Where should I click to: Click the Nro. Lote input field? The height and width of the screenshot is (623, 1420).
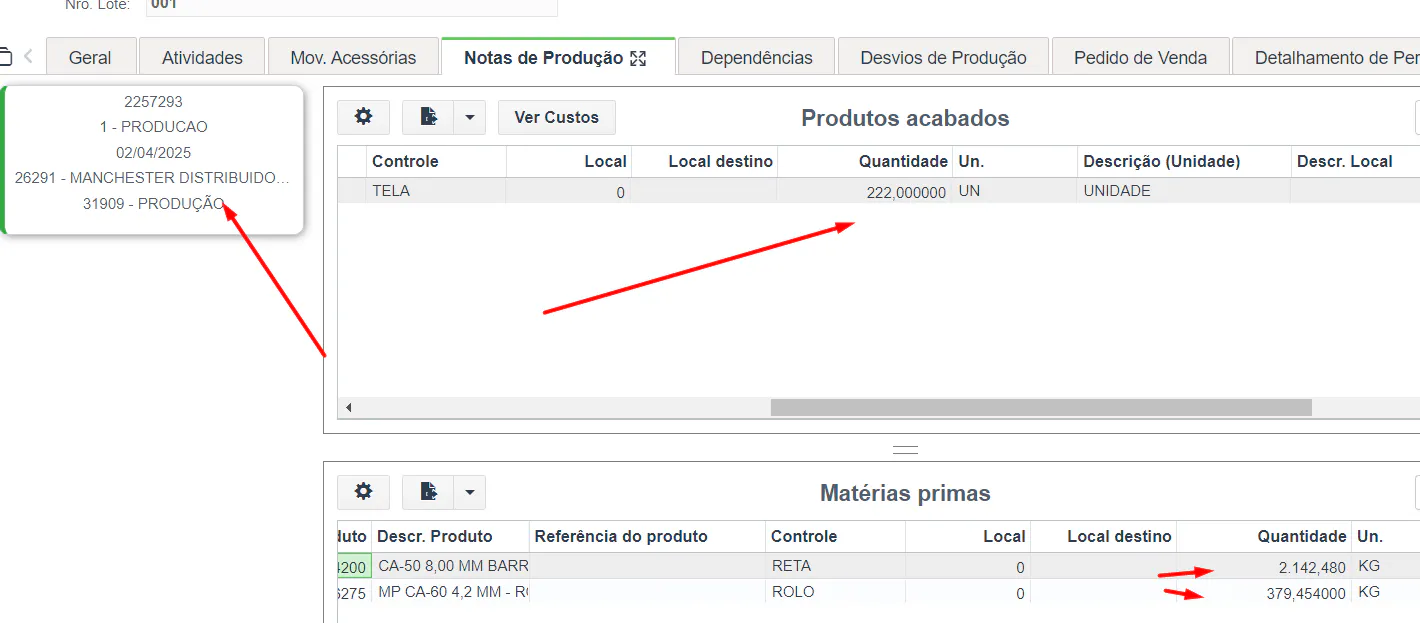point(351,6)
